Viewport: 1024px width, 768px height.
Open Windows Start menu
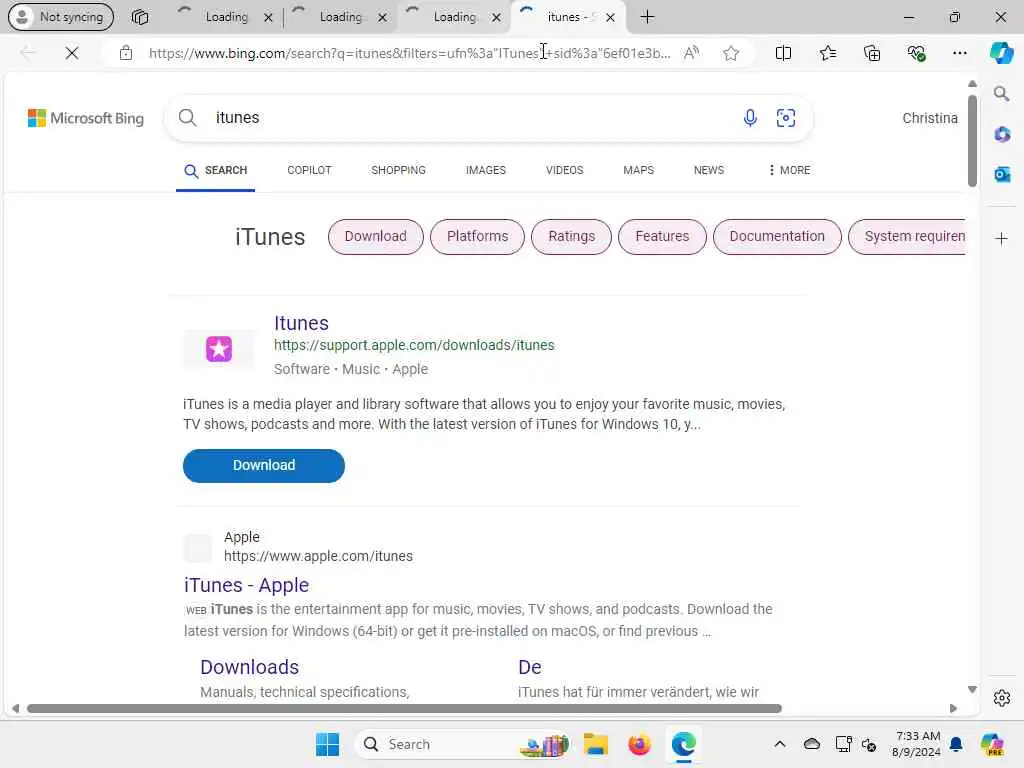pyautogui.click(x=327, y=744)
